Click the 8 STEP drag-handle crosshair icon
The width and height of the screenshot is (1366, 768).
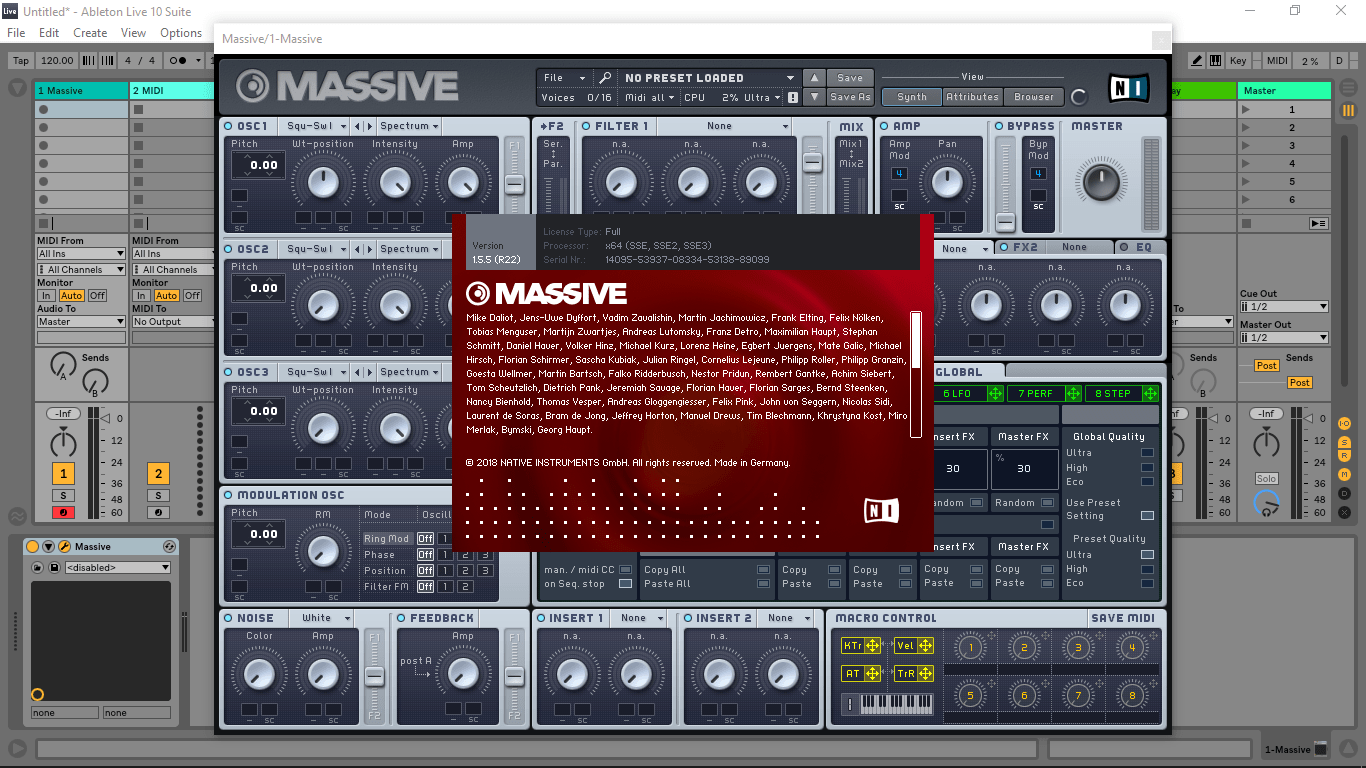1151,394
